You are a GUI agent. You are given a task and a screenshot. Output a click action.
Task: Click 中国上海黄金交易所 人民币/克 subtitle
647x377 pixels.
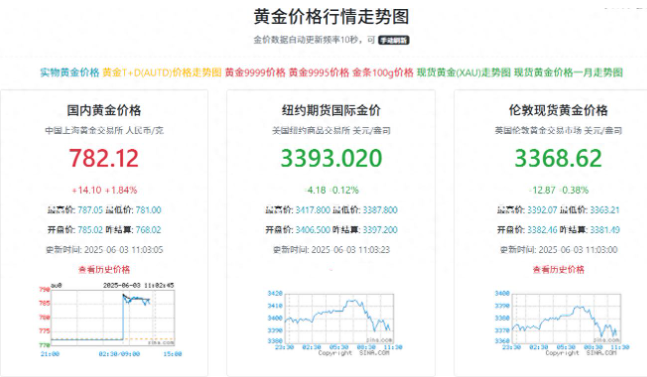pos(104,130)
